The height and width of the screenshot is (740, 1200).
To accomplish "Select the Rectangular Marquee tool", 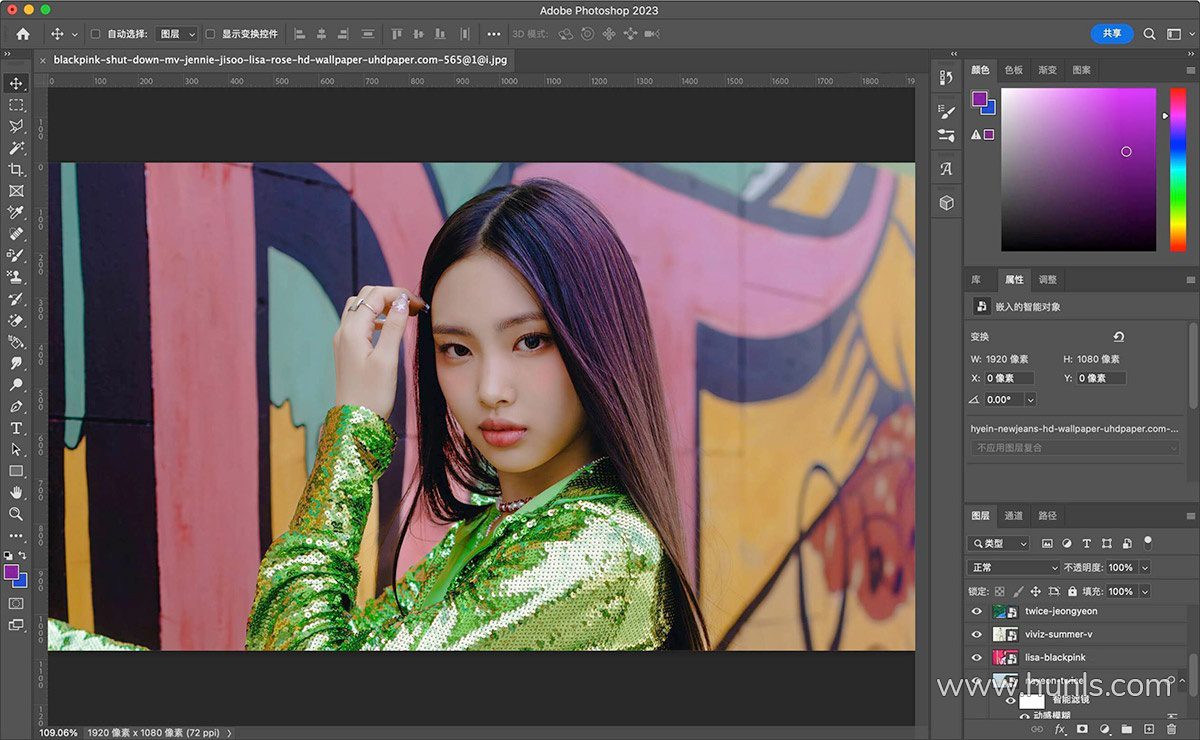I will [16, 105].
